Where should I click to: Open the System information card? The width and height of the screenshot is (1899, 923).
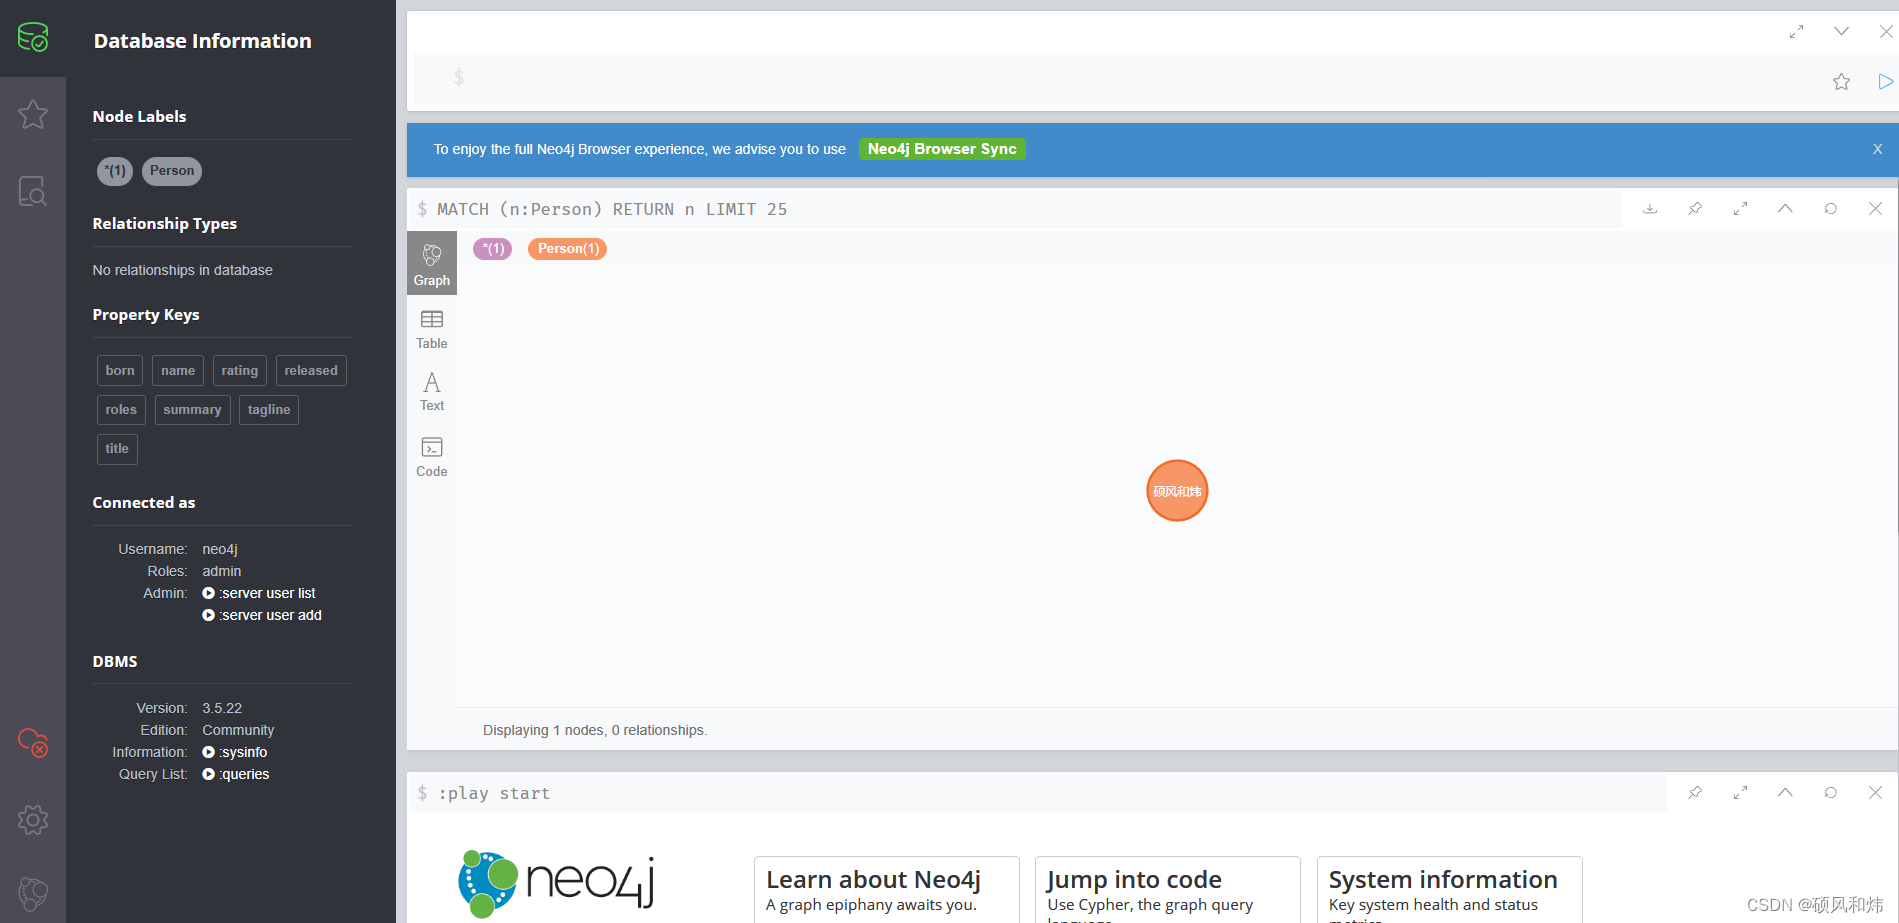pos(1450,889)
